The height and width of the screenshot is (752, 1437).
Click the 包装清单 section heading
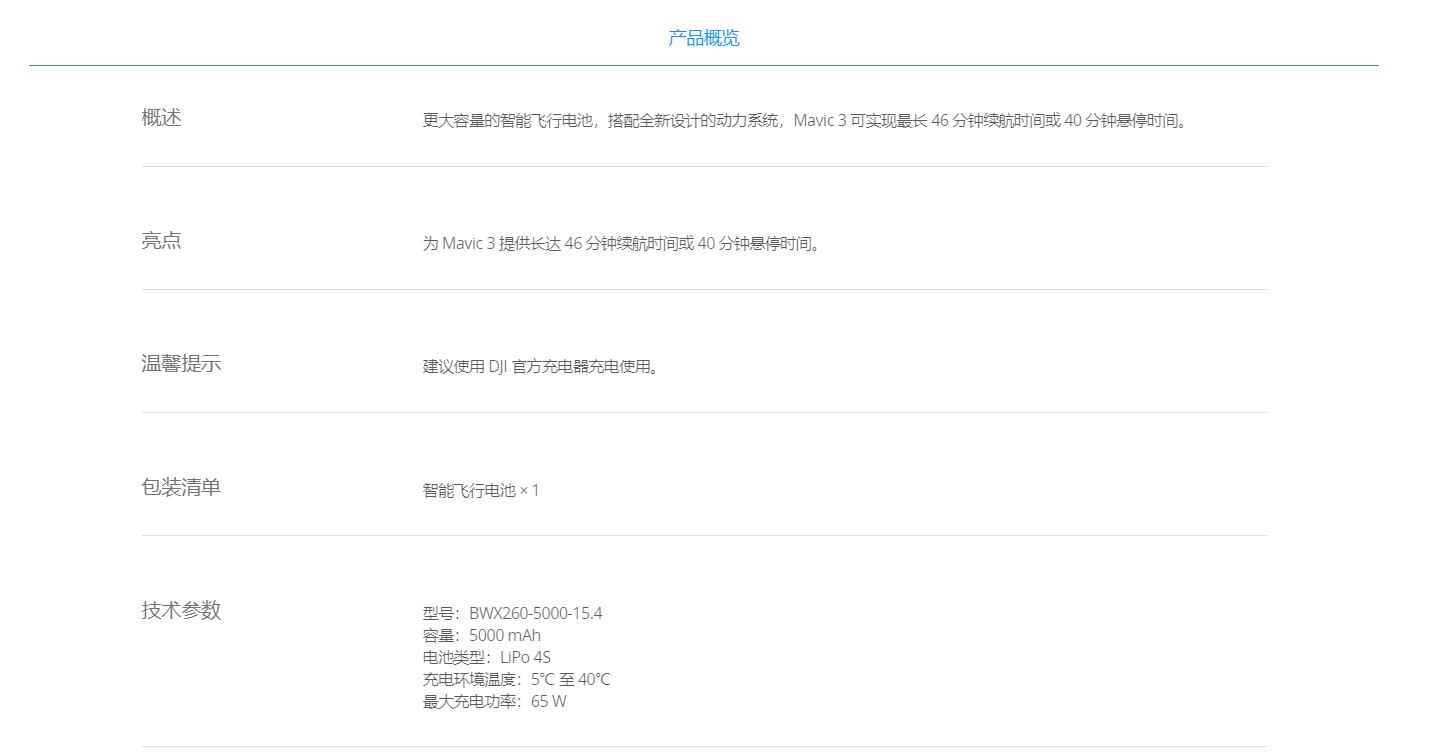click(x=180, y=487)
